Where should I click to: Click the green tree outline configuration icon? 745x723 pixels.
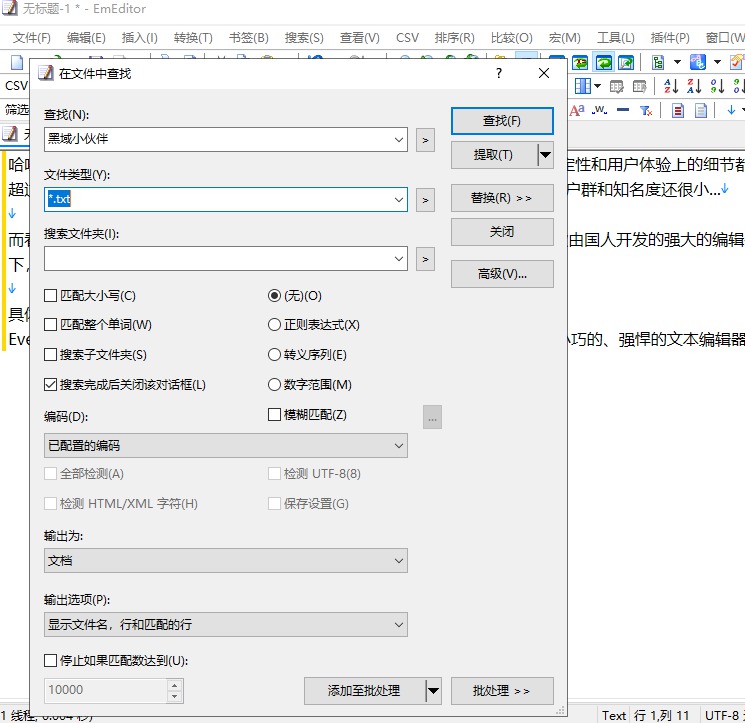point(658,62)
